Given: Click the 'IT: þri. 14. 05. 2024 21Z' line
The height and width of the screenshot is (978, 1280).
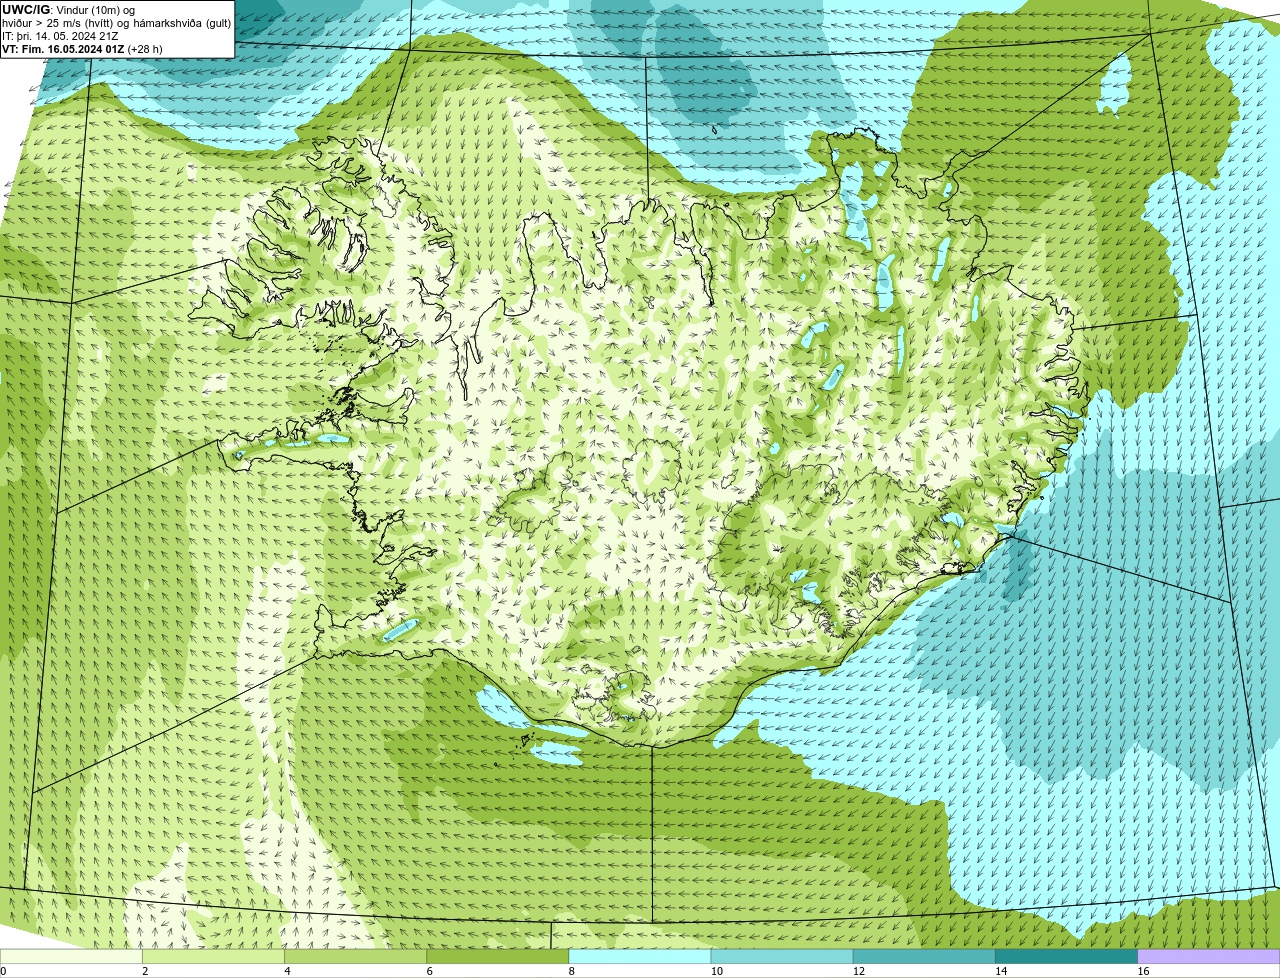Looking at the screenshot, I should [x=60, y=36].
